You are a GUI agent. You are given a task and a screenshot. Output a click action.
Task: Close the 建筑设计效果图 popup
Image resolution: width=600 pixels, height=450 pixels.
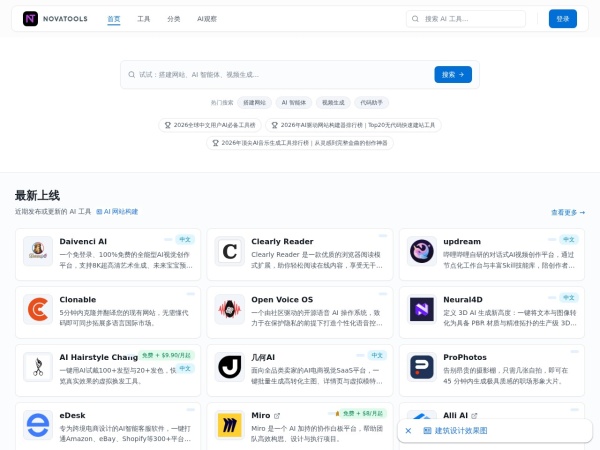click(x=408, y=431)
